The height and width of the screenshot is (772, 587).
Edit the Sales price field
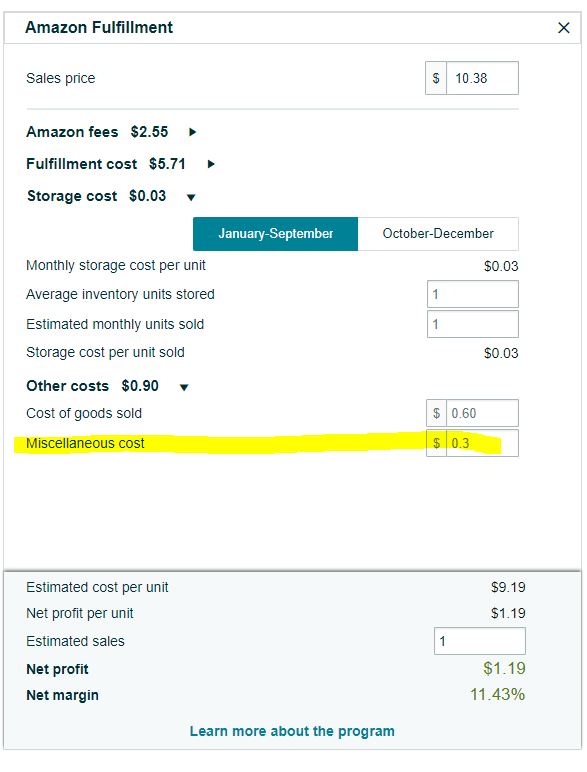point(482,78)
